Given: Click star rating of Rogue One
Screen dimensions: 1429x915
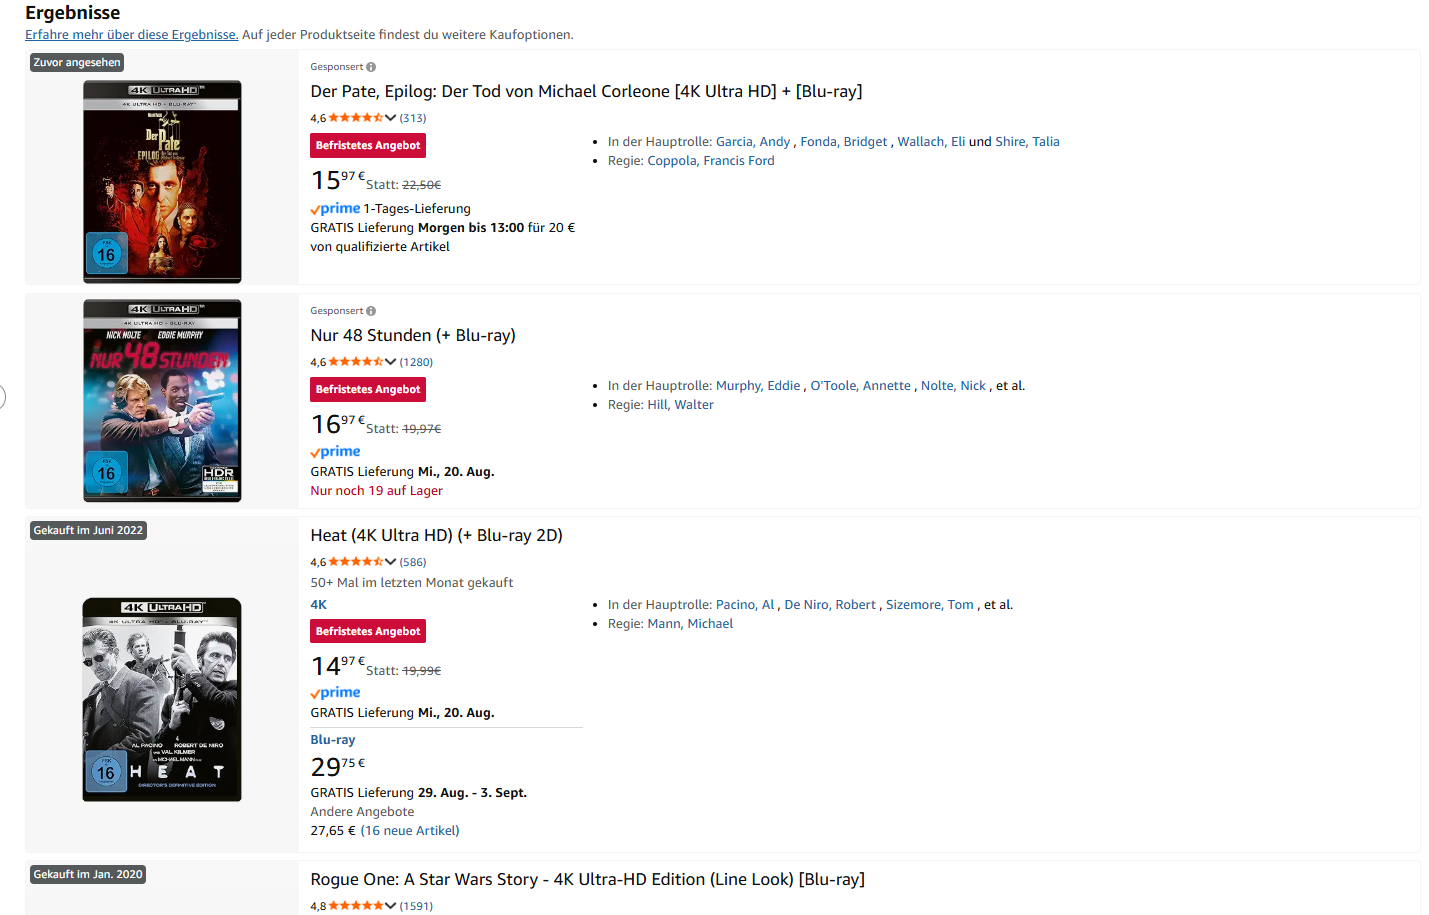Looking at the screenshot, I should [x=355, y=906].
